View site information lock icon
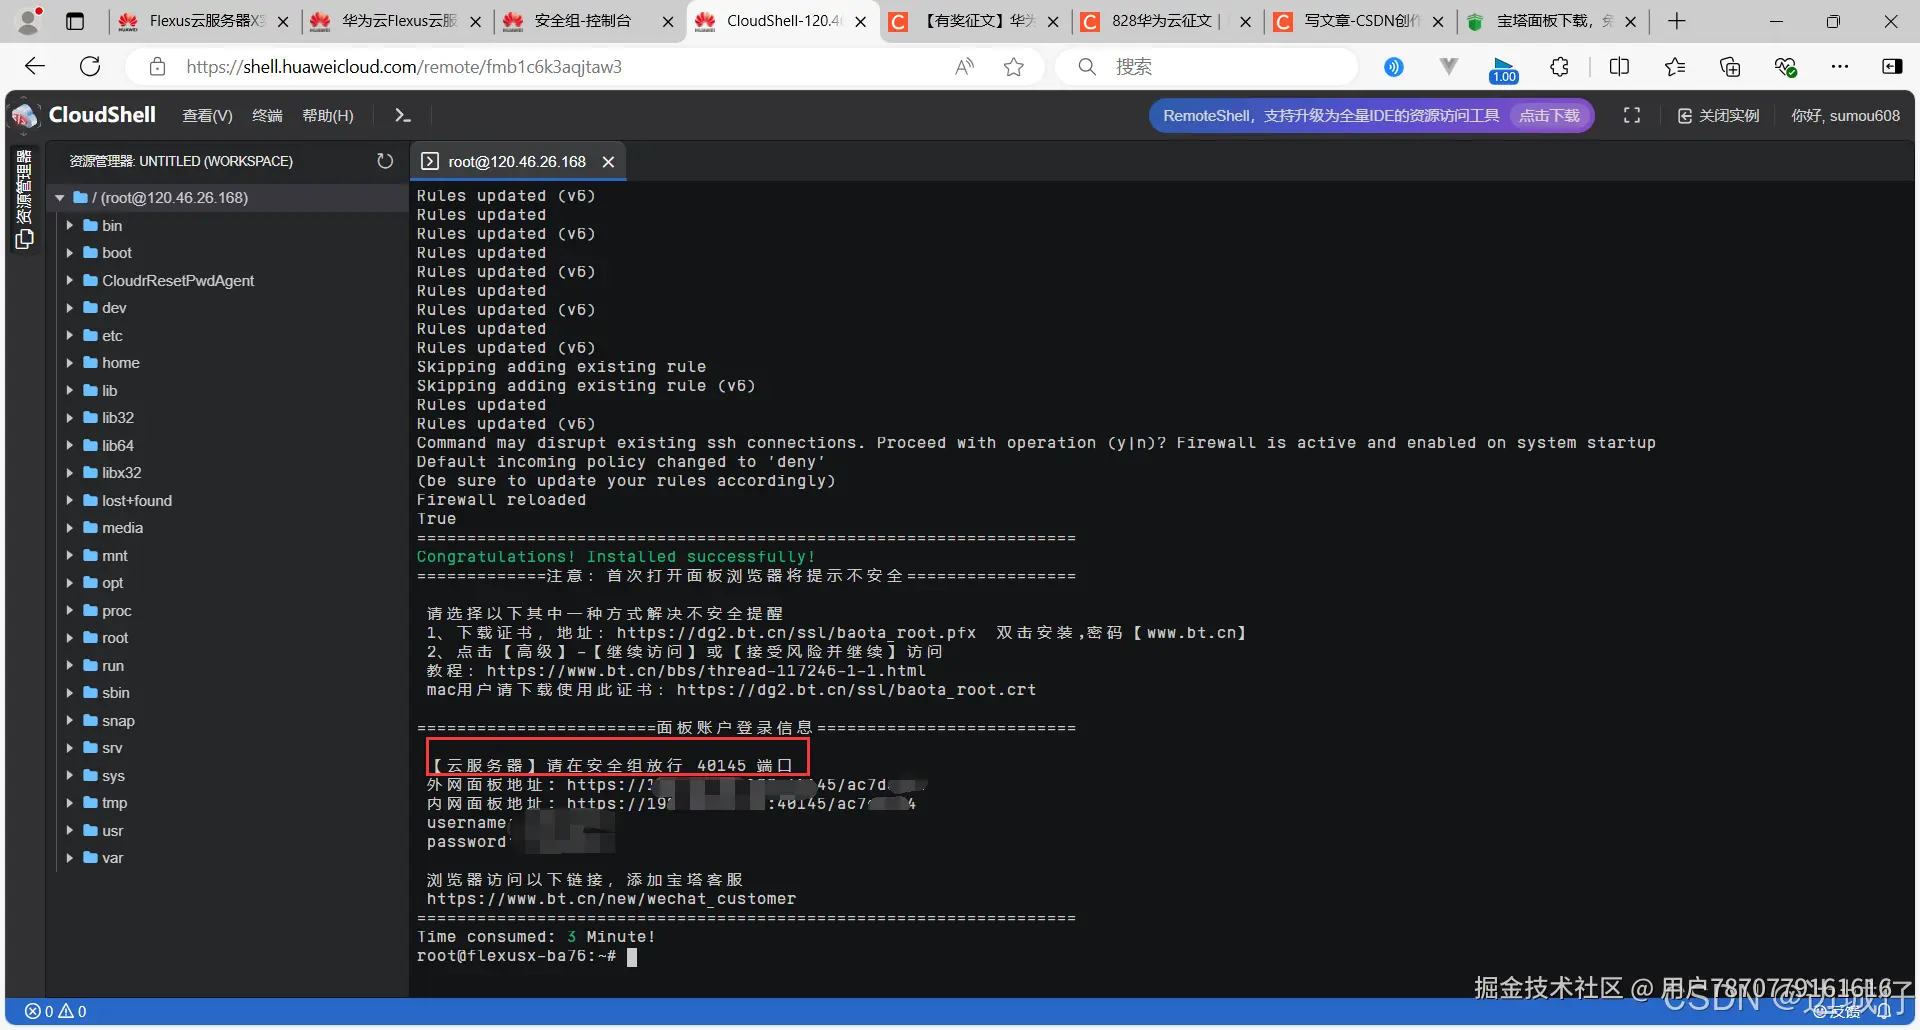 click(x=157, y=67)
